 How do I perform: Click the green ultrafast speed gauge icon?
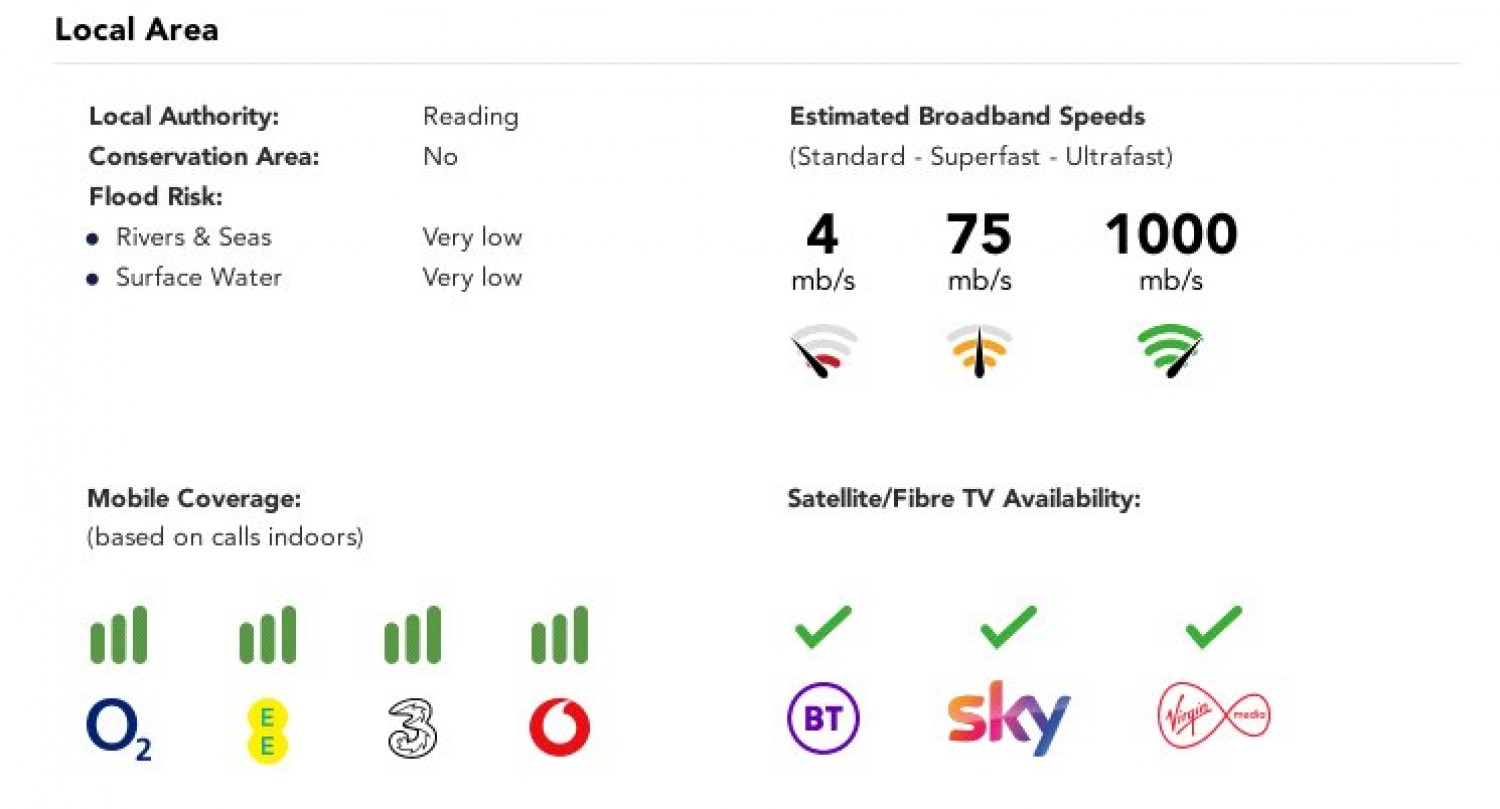pyautogui.click(x=1170, y=351)
